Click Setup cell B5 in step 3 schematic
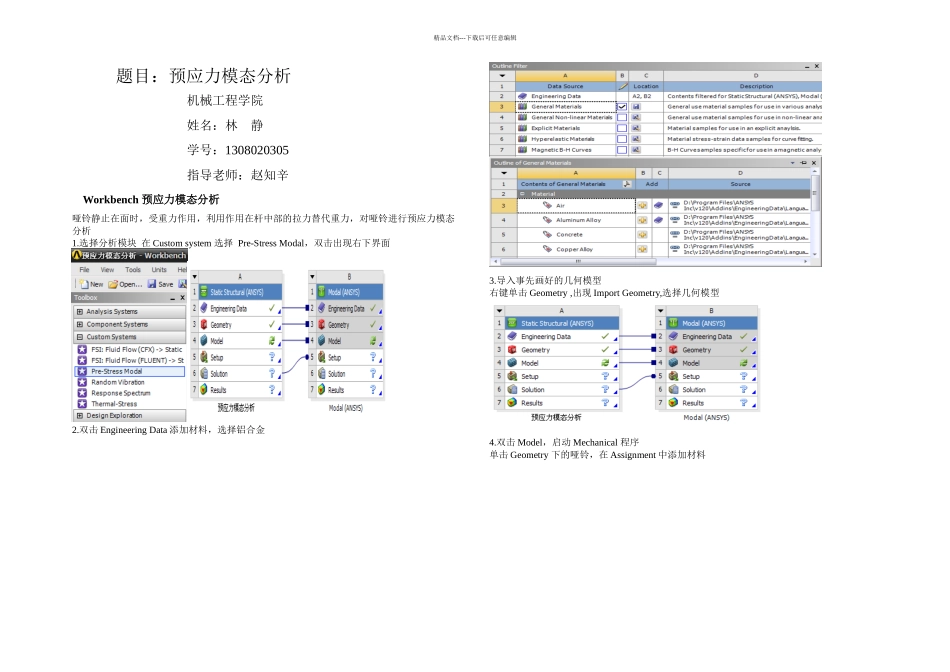 (712, 376)
